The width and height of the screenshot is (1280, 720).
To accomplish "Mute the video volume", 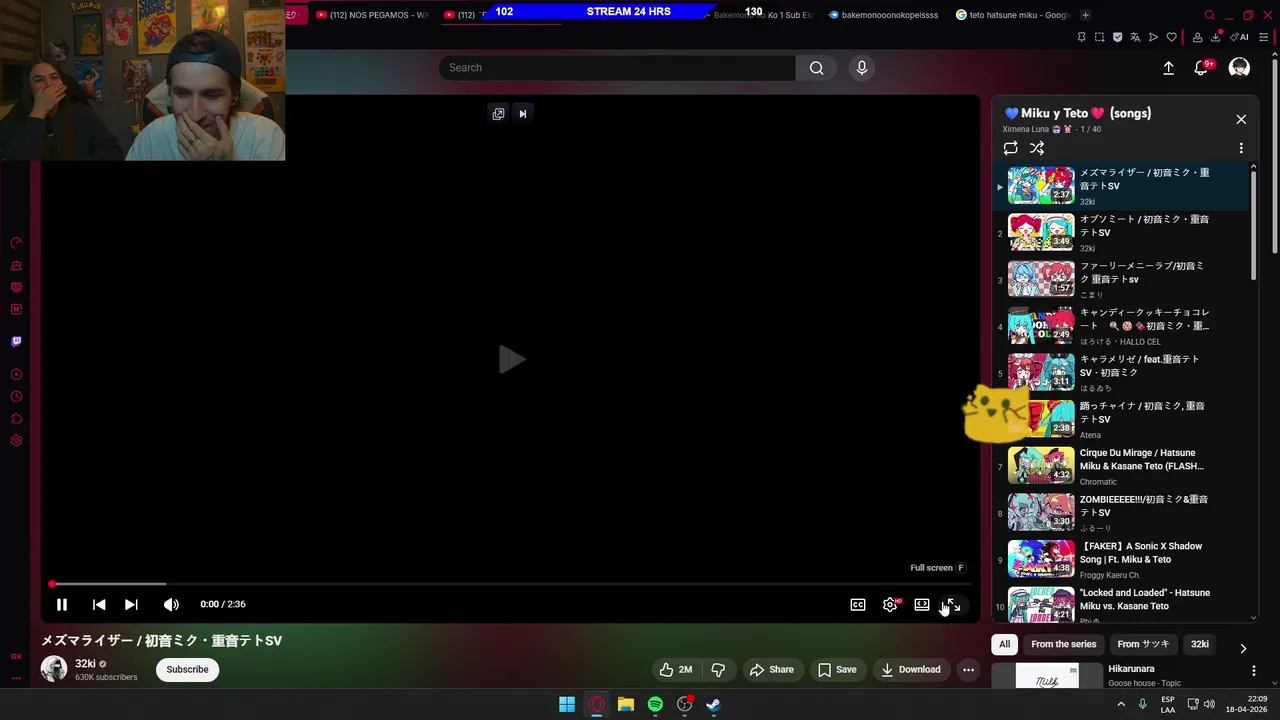I will [x=171, y=604].
